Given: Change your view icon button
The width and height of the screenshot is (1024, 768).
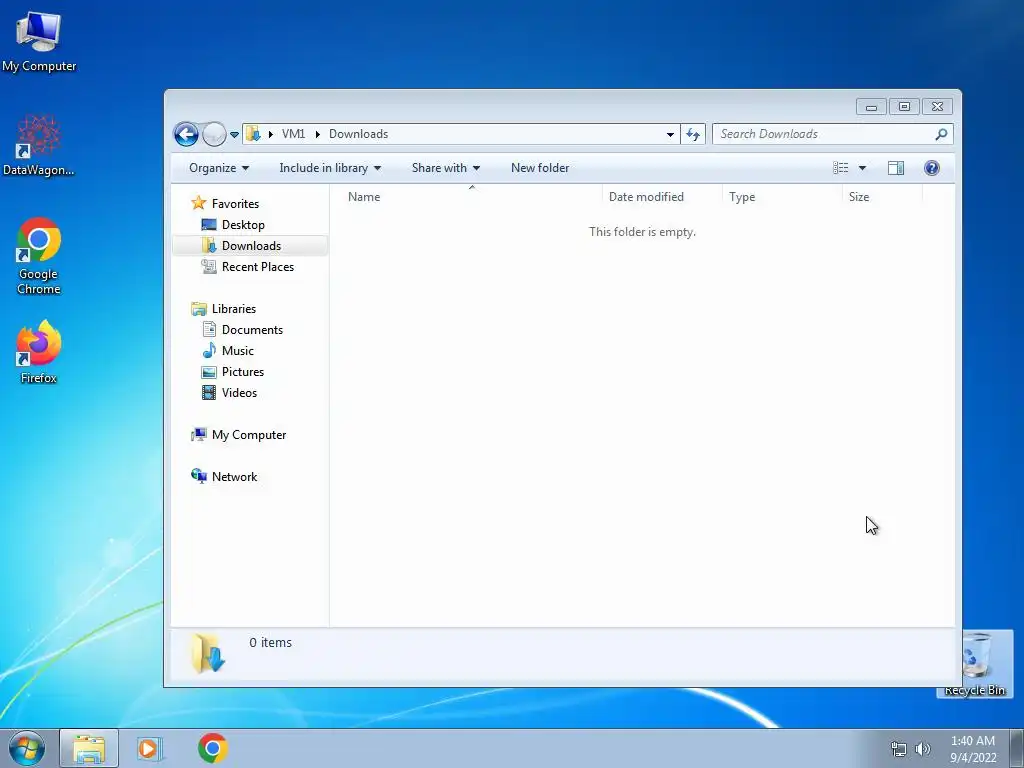Looking at the screenshot, I should pyautogui.click(x=840, y=168).
